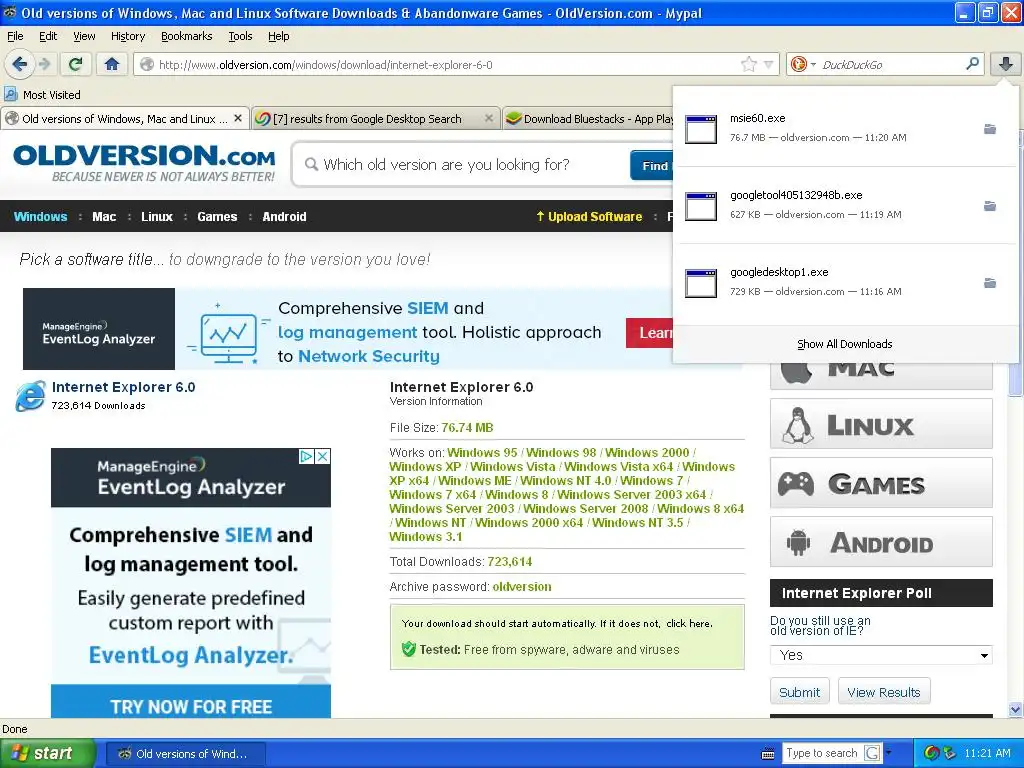
Task: Click the Most Visited bookmarks button
Action: pos(42,95)
